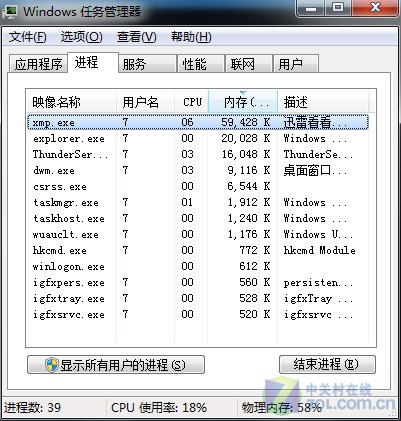This screenshot has height=421, width=401.
Task: Click 进程数: 39 in status bar
Action: 32,407
